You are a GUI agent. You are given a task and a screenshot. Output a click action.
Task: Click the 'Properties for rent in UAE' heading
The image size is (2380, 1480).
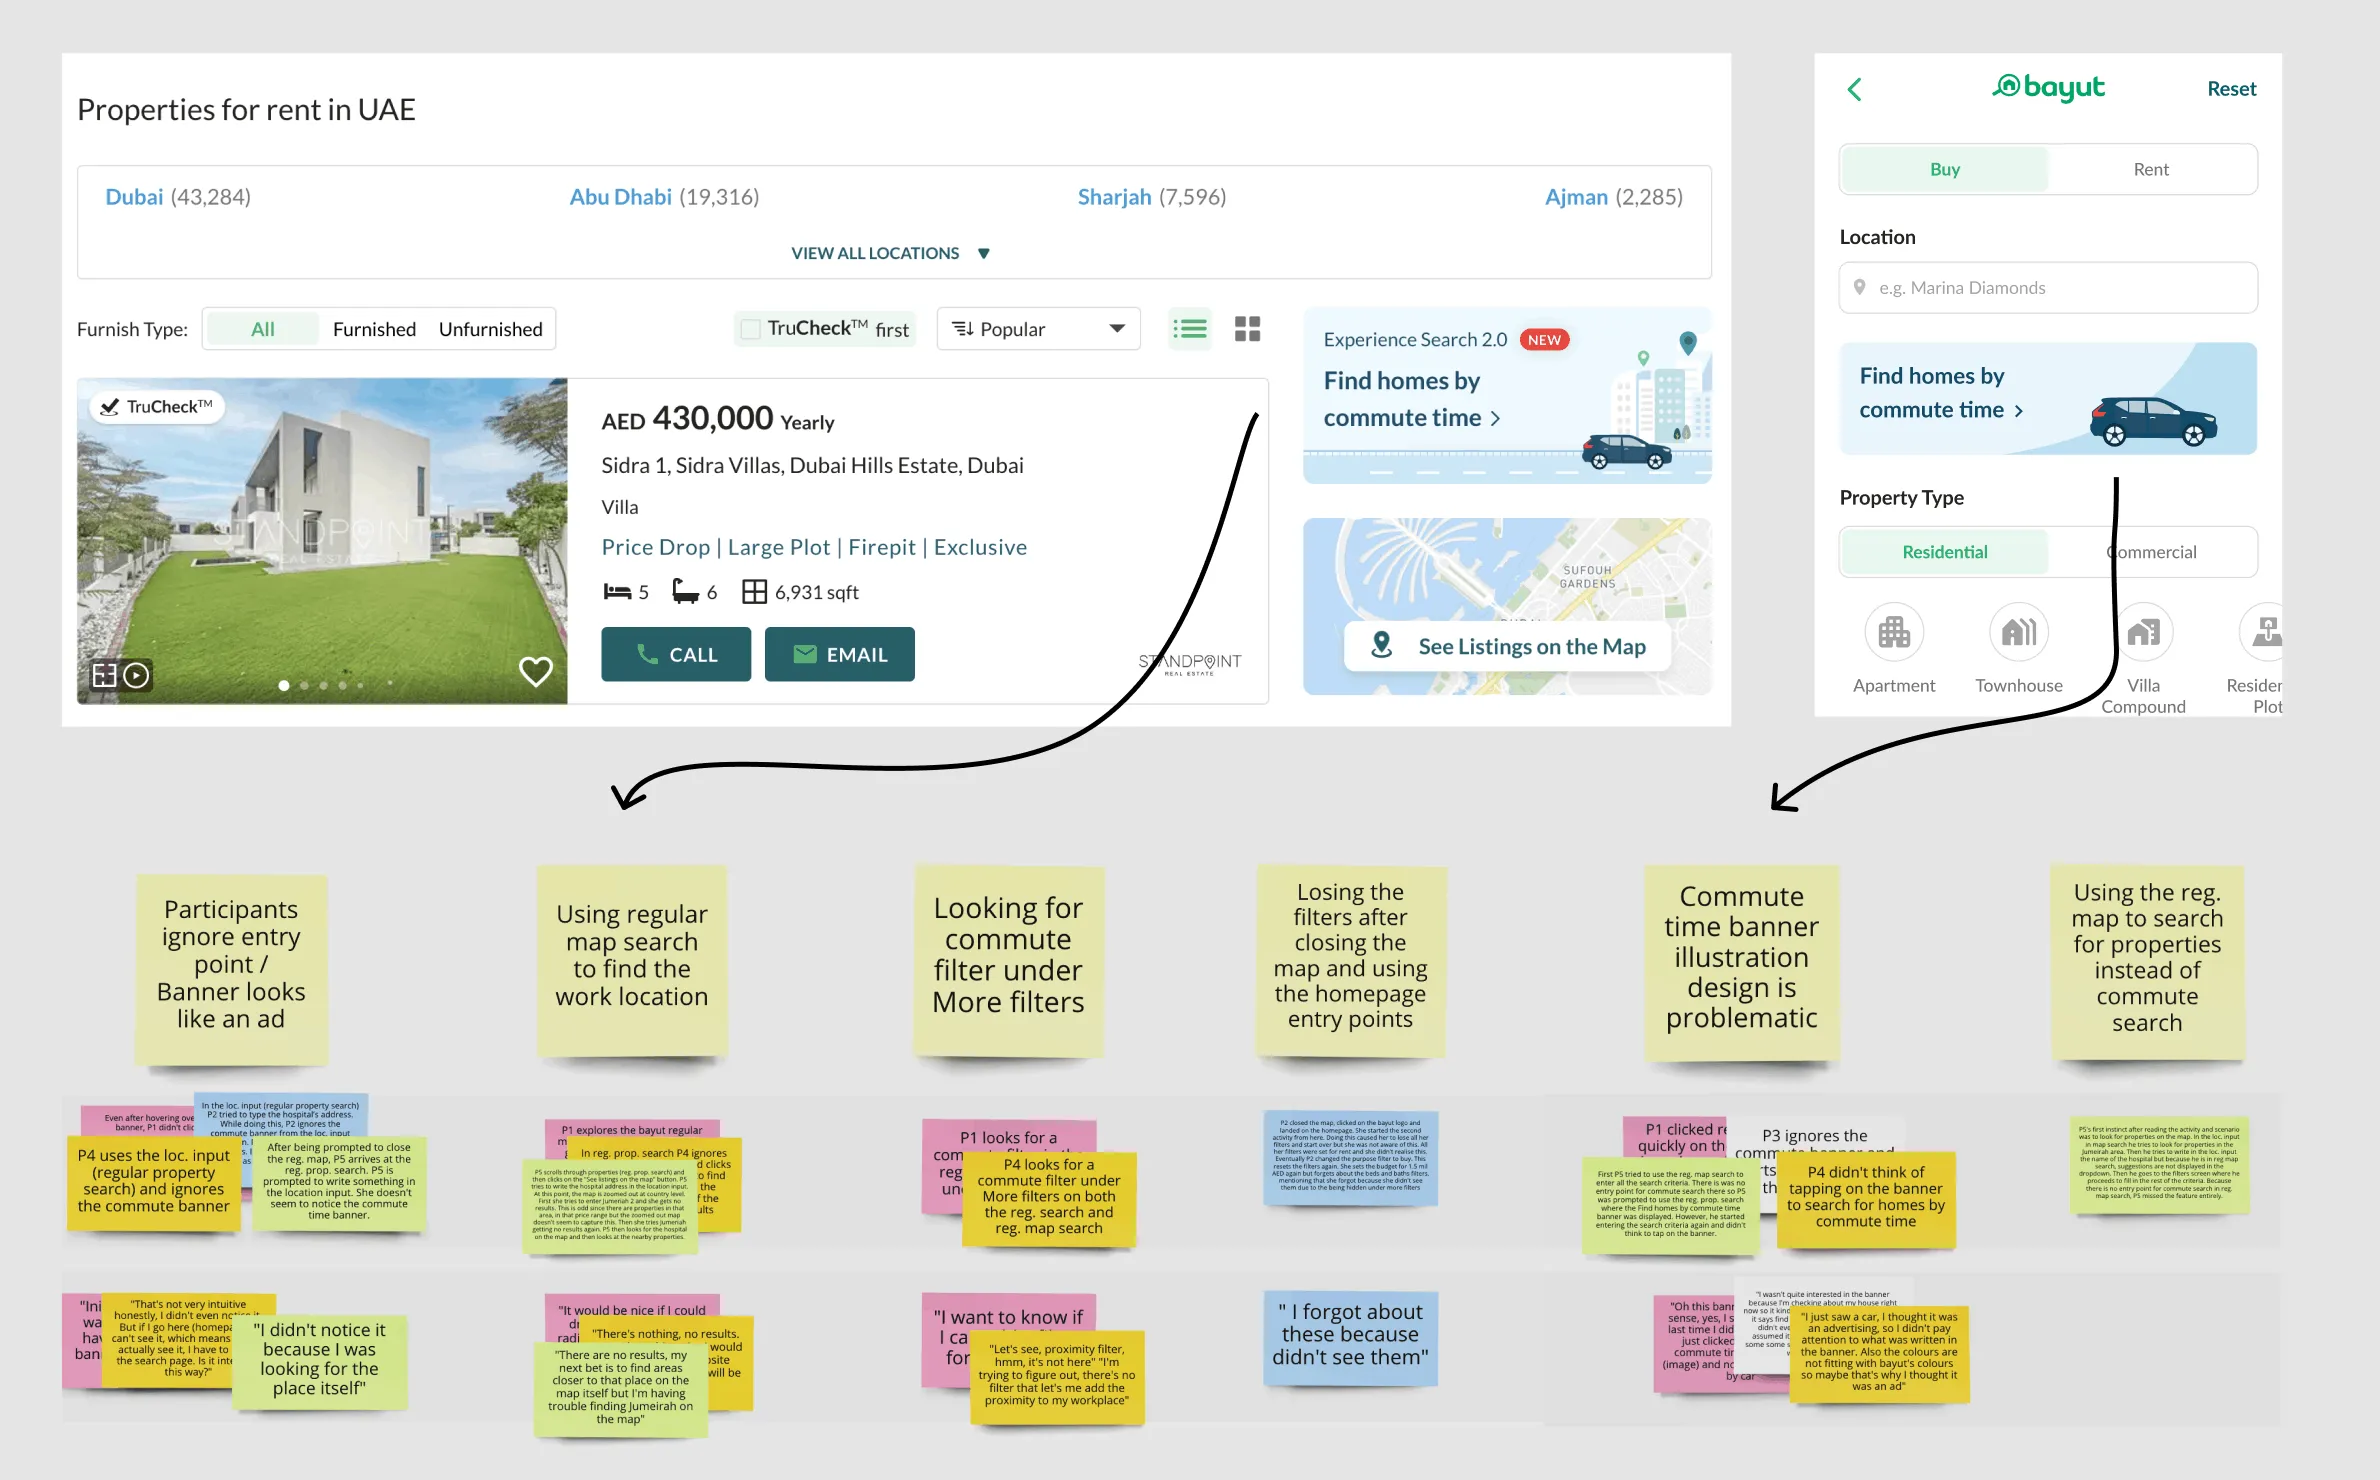tap(246, 109)
